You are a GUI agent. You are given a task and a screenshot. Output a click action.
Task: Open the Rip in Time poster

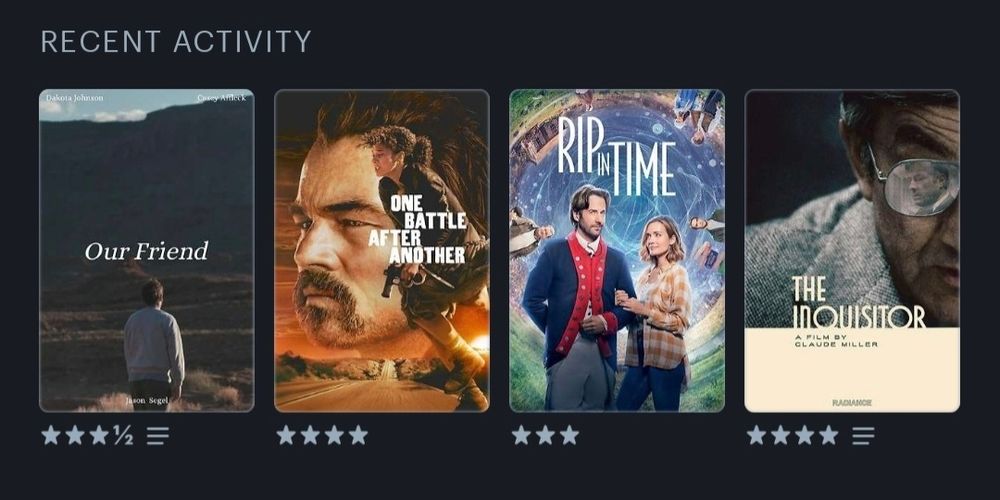[x=617, y=251]
